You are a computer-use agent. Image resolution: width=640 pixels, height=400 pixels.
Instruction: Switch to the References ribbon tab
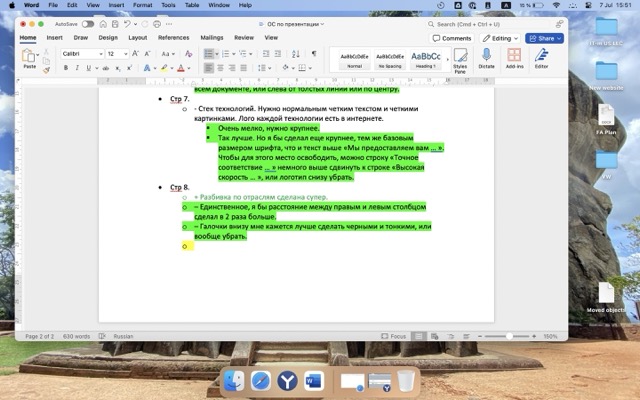[173, 38]
